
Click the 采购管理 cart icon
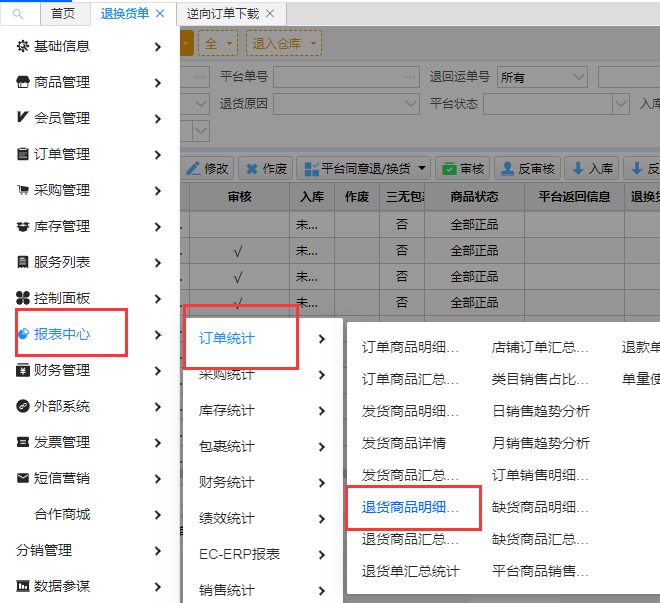coord(23,190)
